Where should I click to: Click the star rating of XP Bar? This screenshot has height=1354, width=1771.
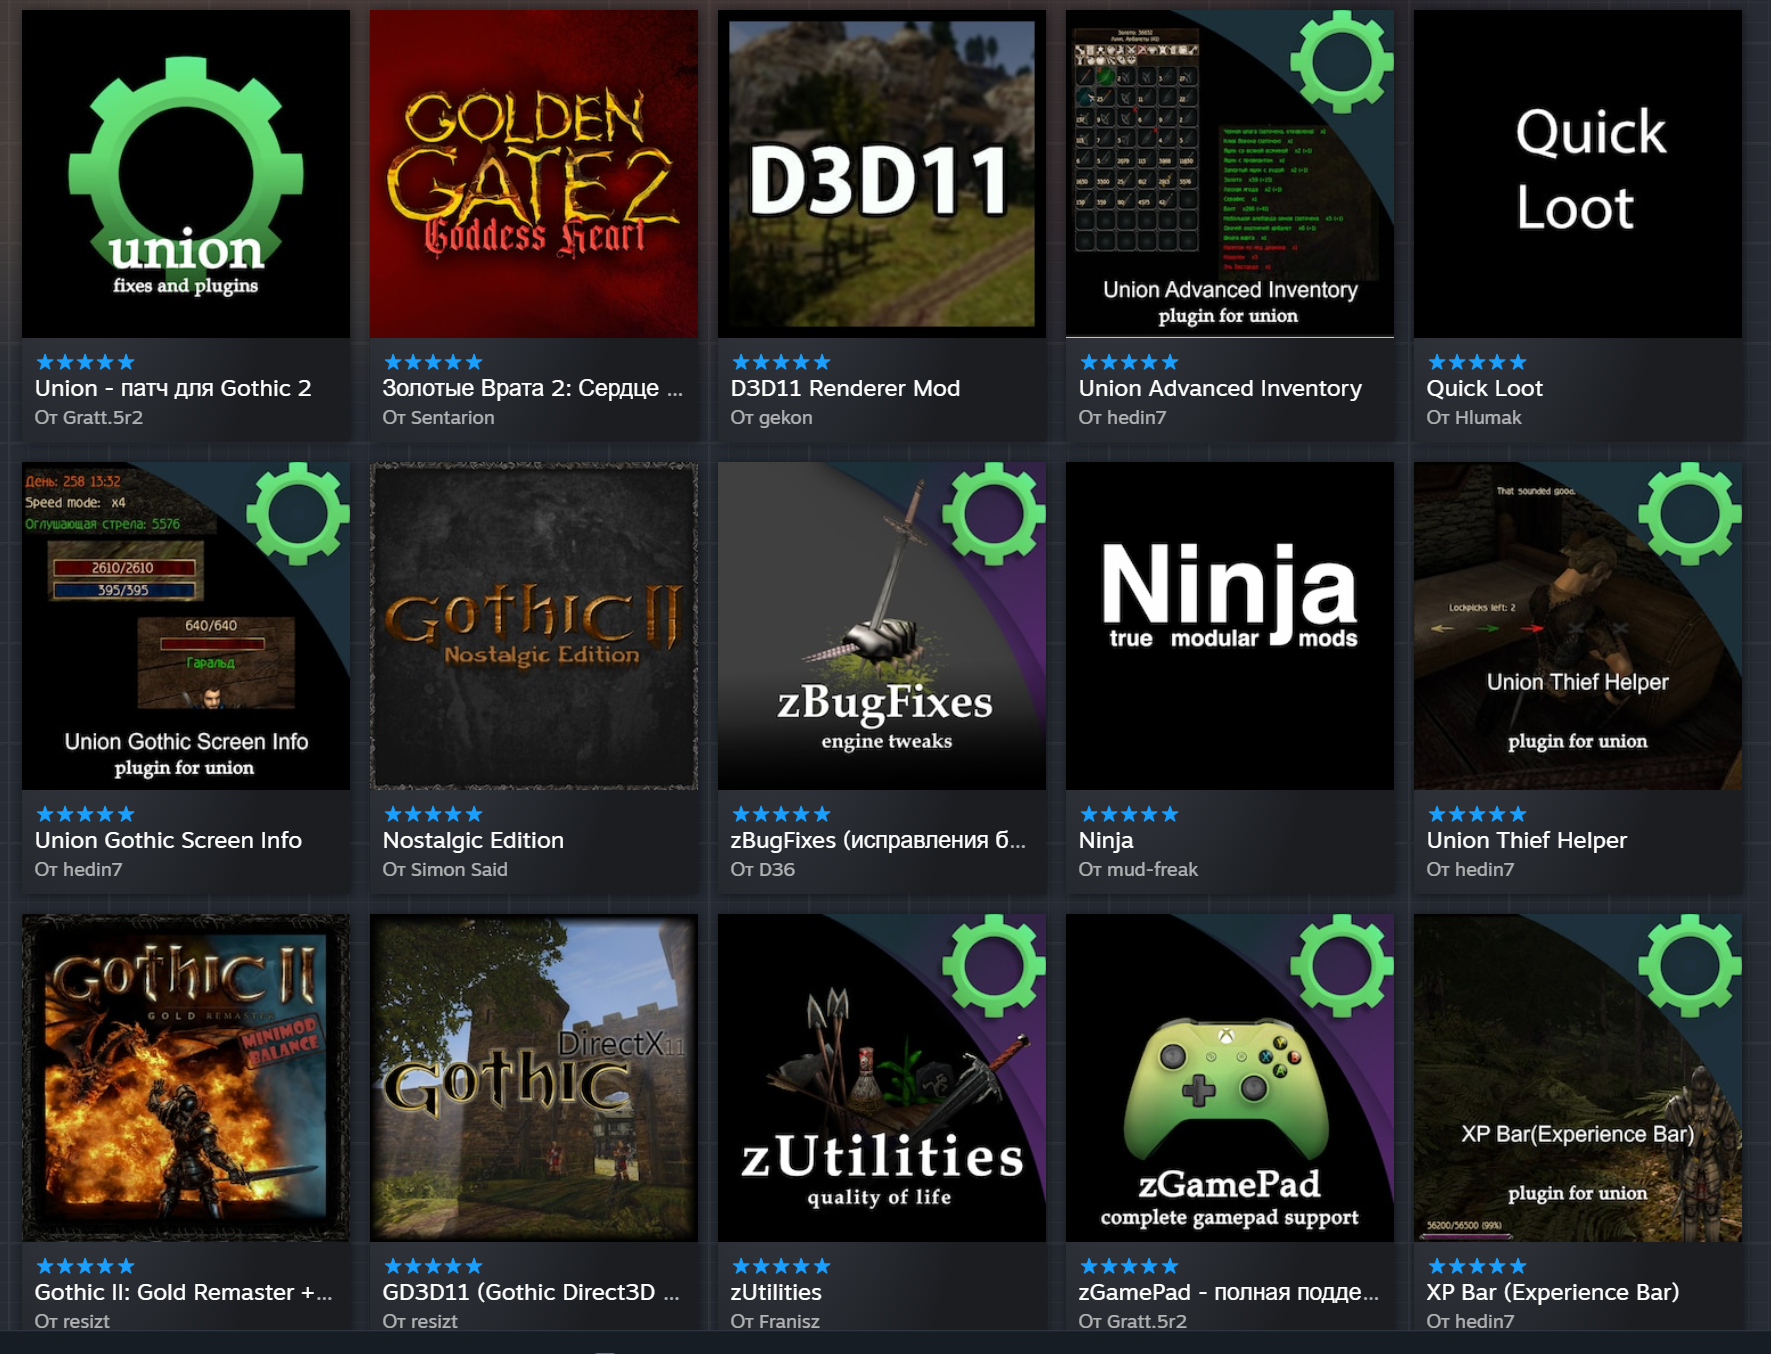point(1477,1266)
